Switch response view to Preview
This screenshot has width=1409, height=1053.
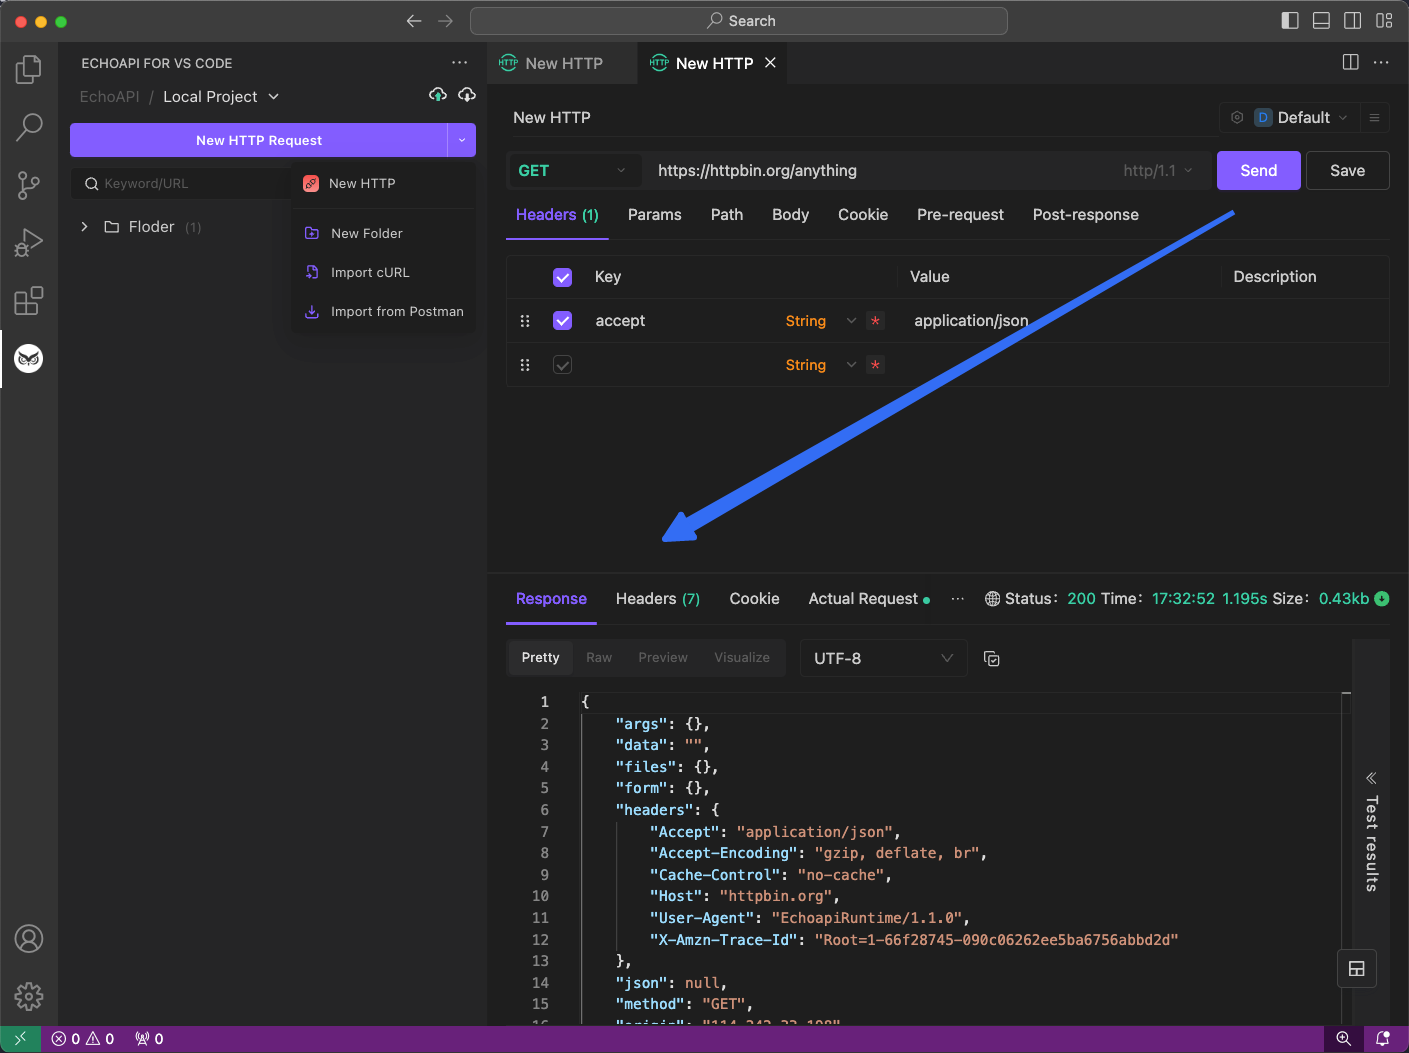coord(663,657)
